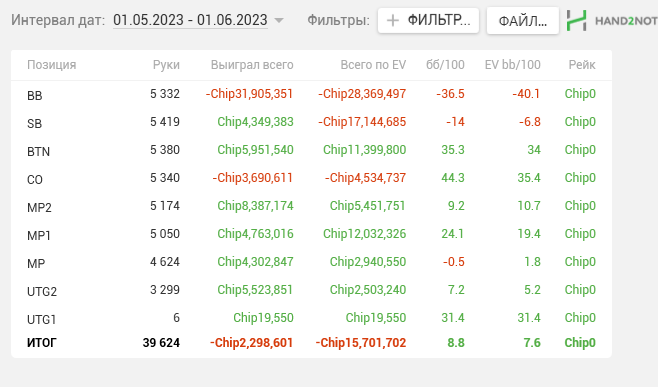Add a filter with ФИЛЬТР... button
This screenshot has height=387, width=658.
coord(428,21)
